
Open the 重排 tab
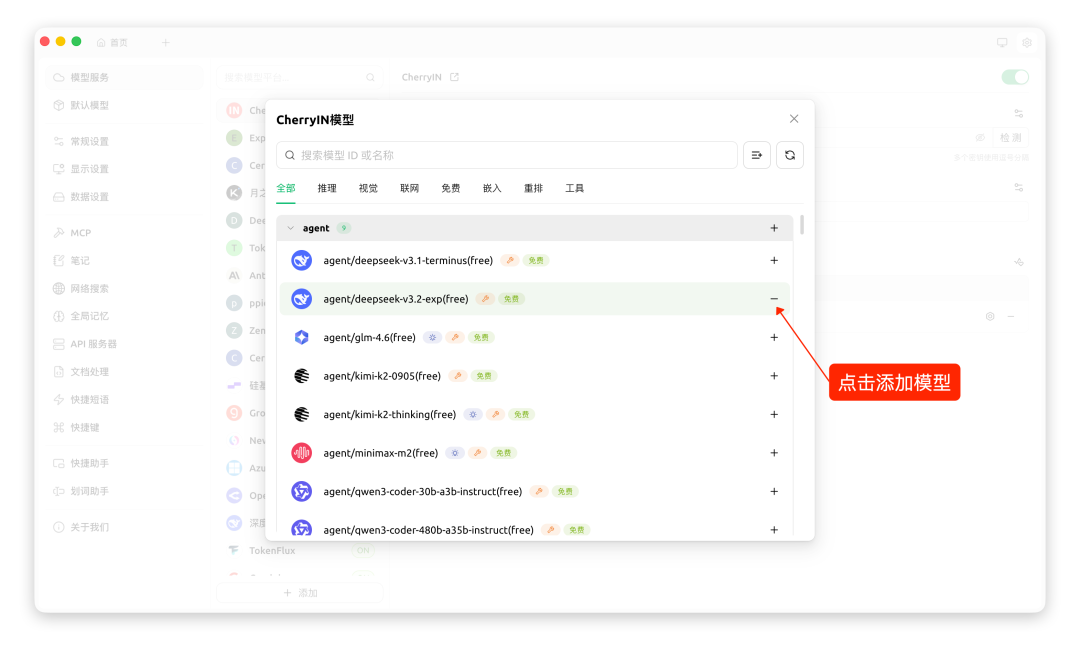click(x=534, y=189)
